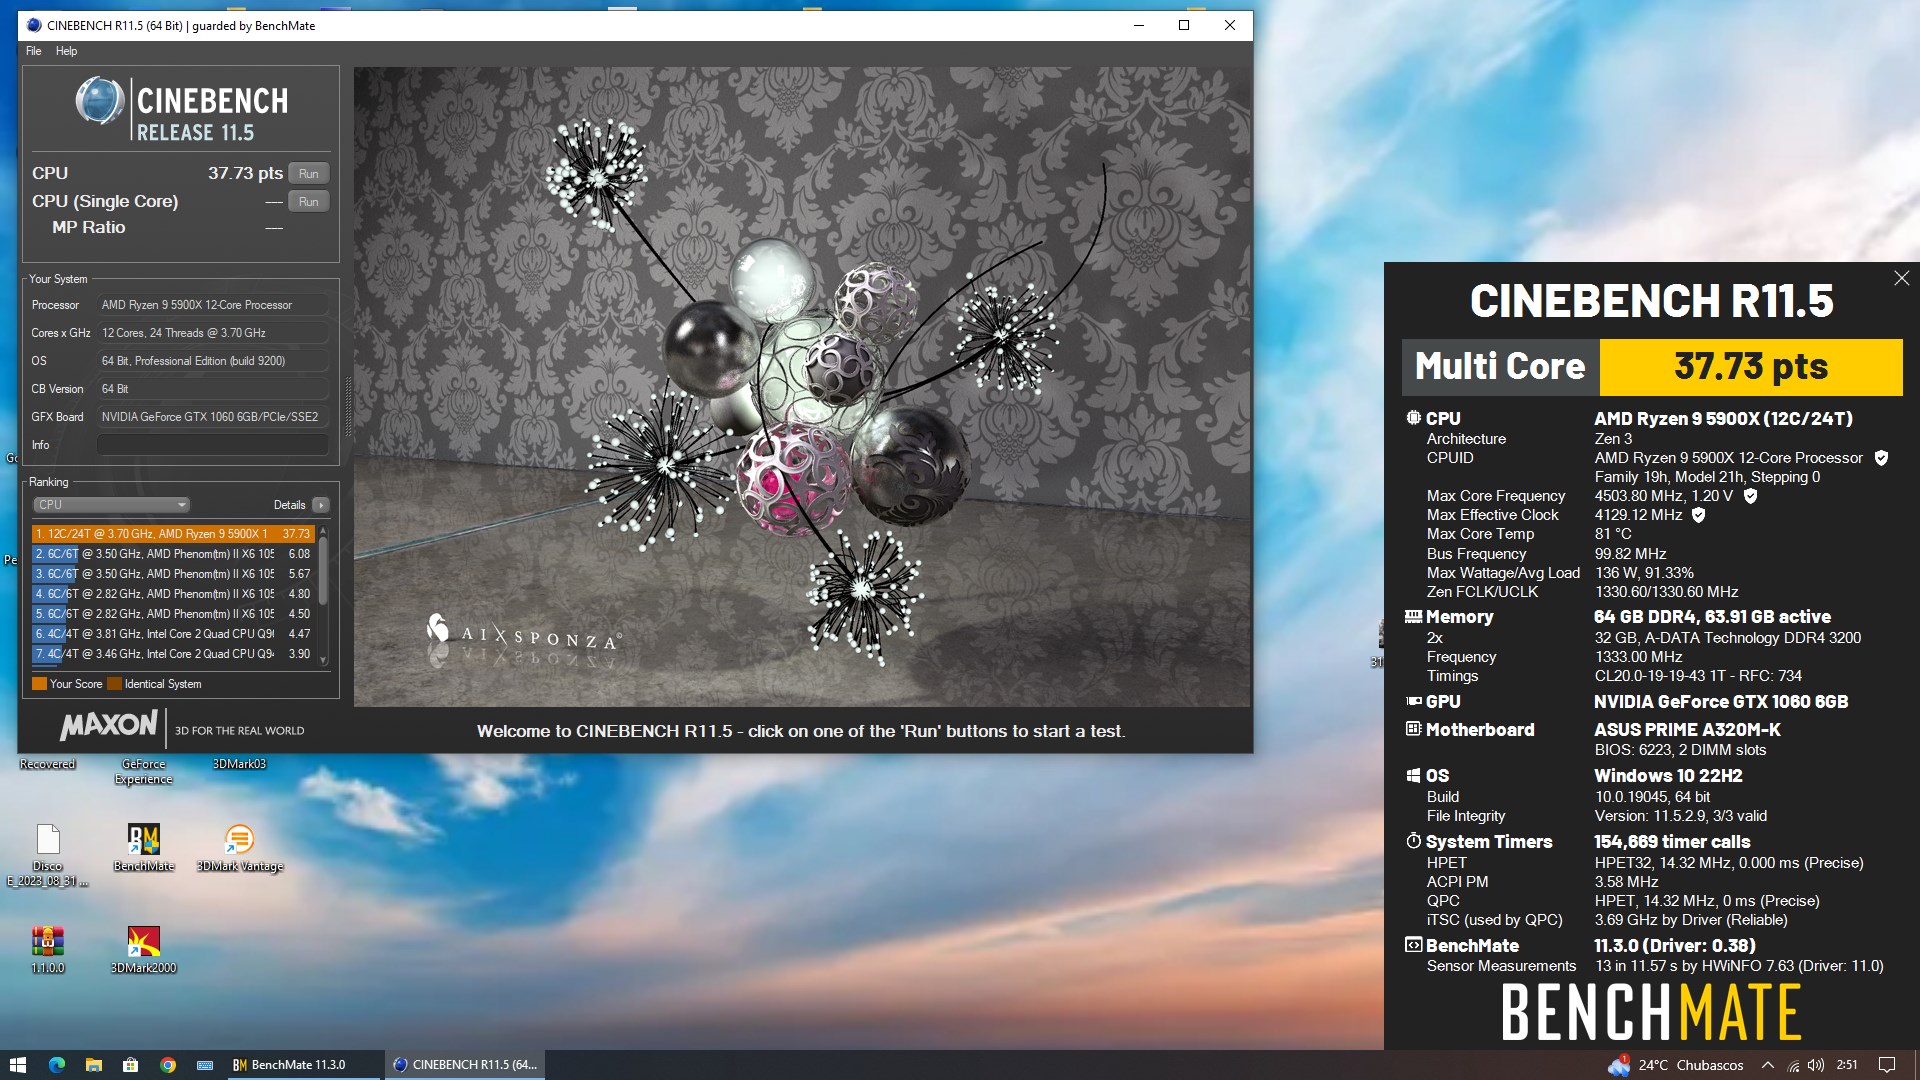Show hidden system tray icons chevron

tap(1767, 1065)
